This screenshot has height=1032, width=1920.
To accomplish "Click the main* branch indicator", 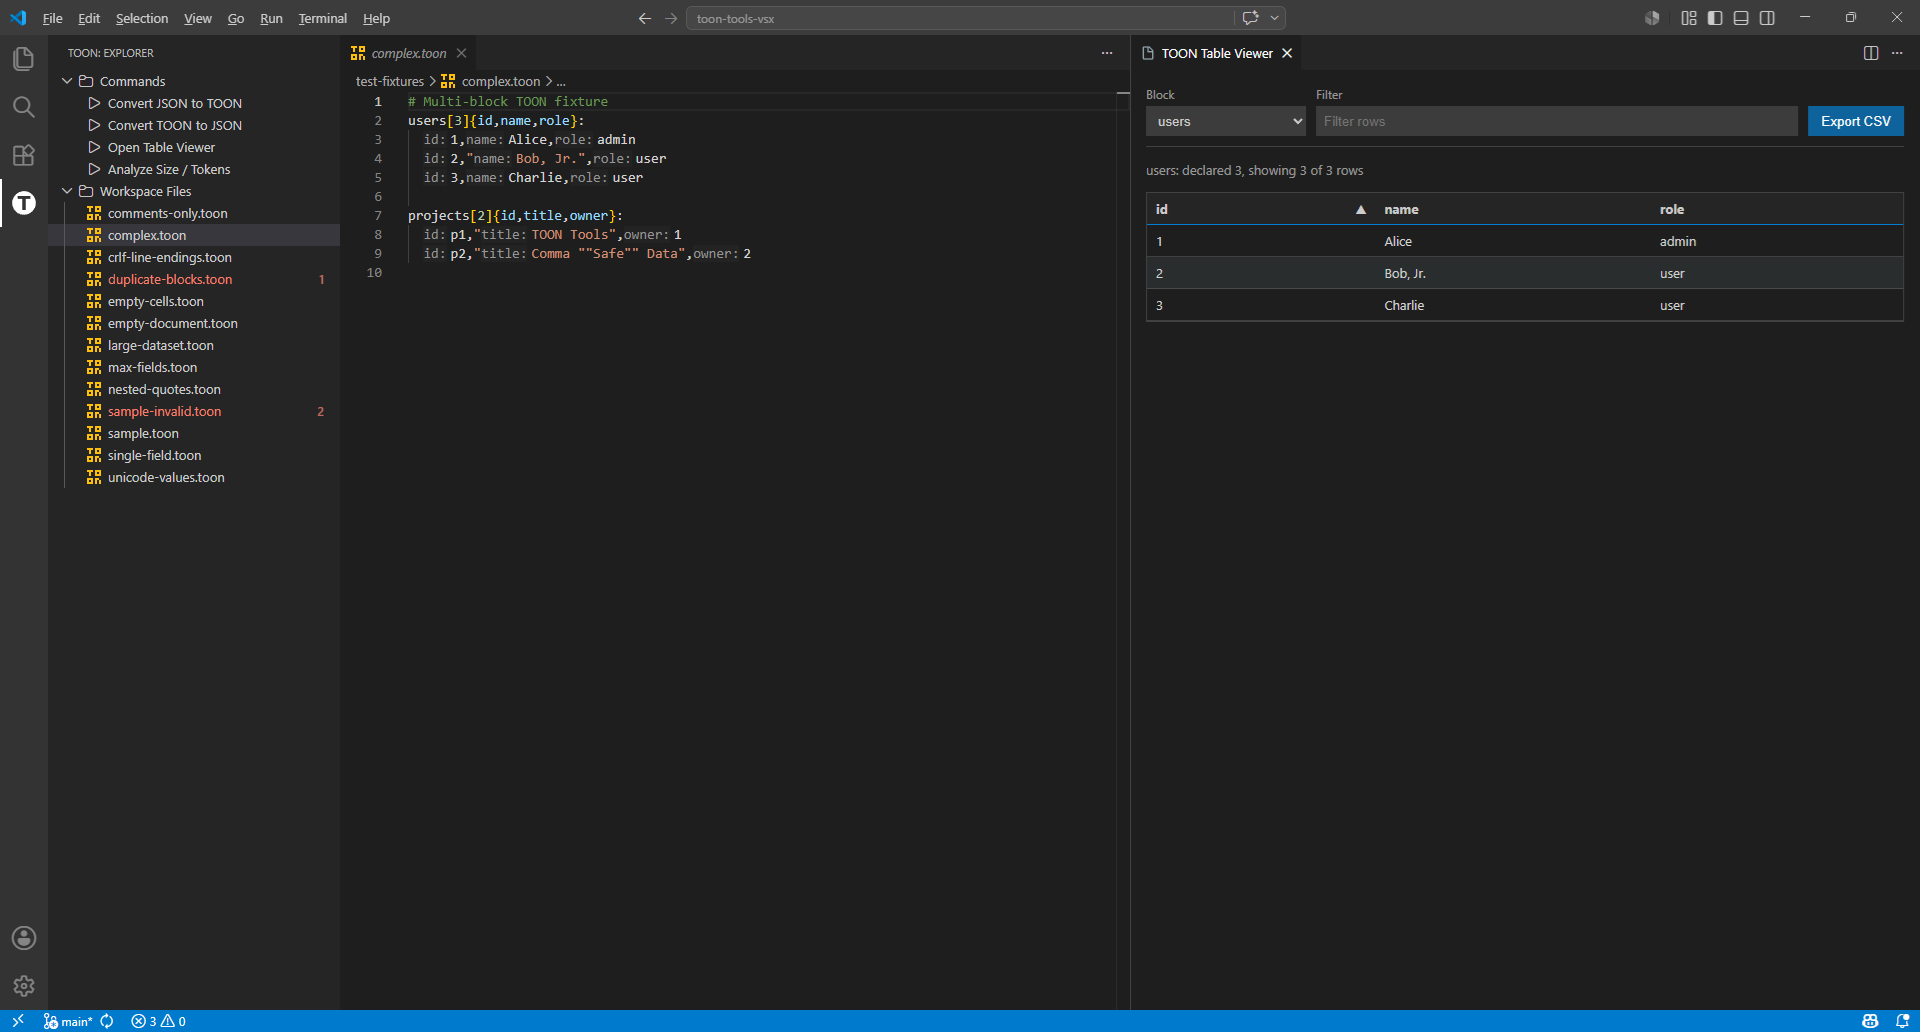I will click(x=68, y=1021).
